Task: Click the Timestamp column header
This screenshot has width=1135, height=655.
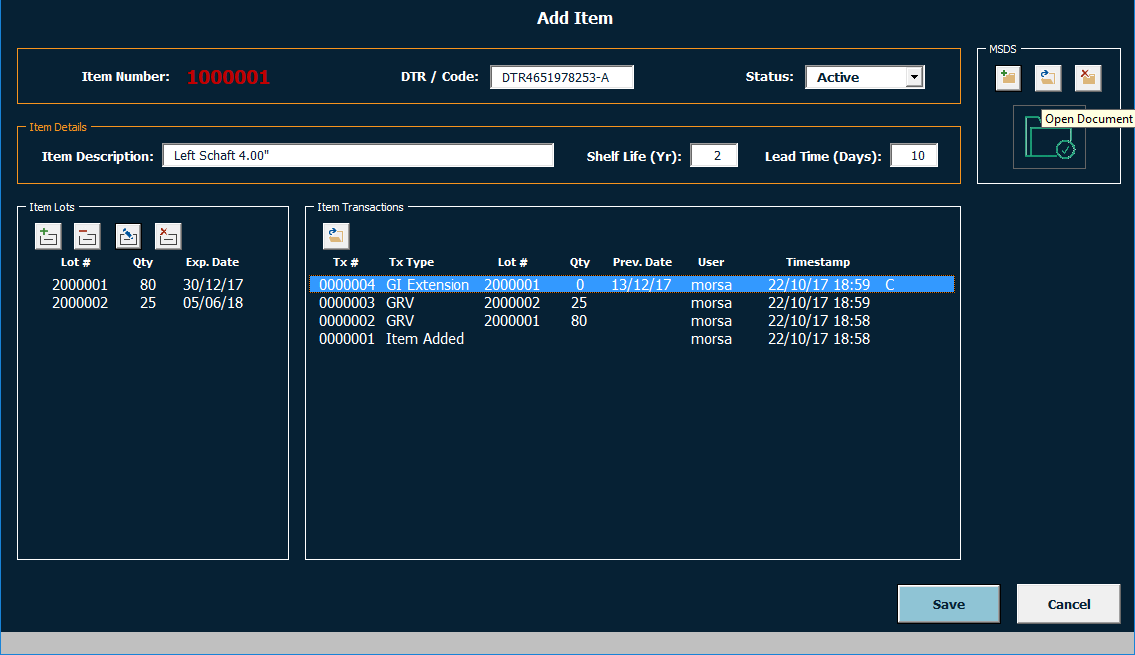Action: click(818, 262)
